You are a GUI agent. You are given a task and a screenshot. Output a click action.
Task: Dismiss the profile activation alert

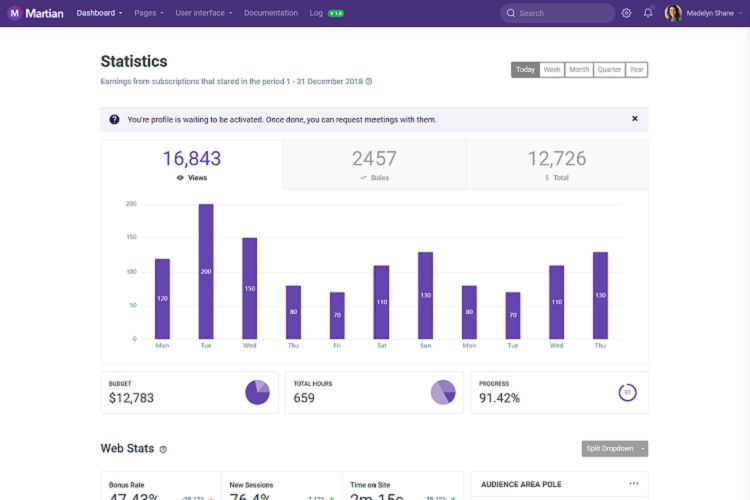pos(635,119)
